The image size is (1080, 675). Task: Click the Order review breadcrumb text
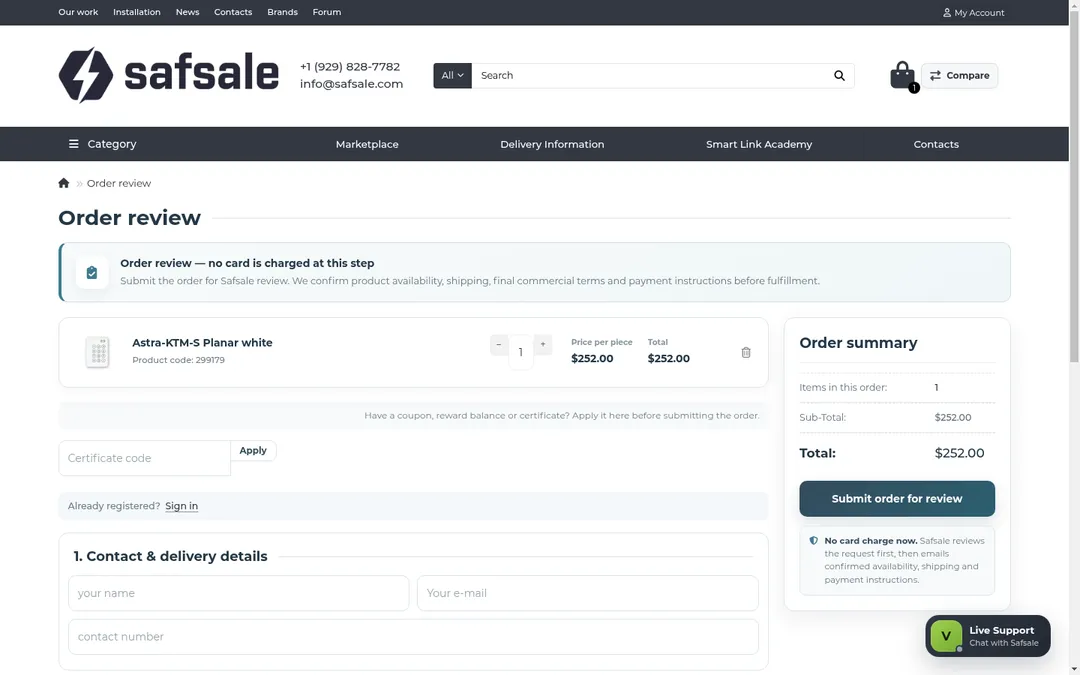pos(118,183)
